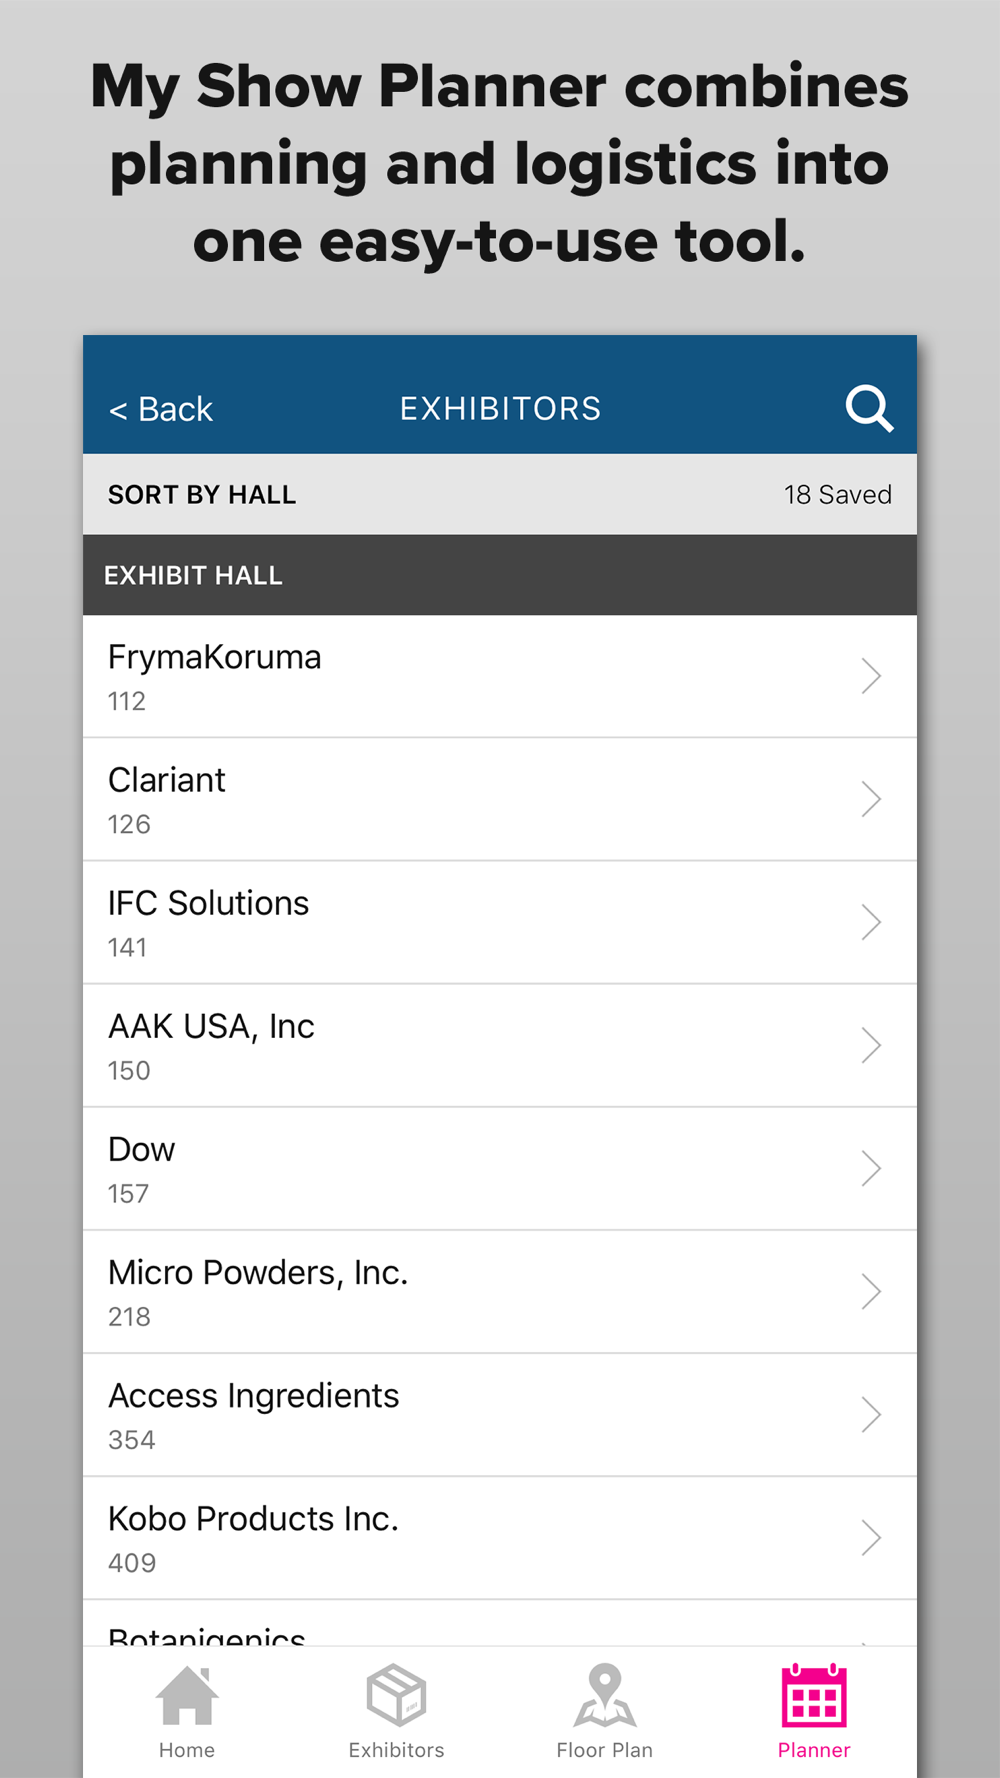Go back using Back button
Screen dimensions: 1000x1778
161,409
